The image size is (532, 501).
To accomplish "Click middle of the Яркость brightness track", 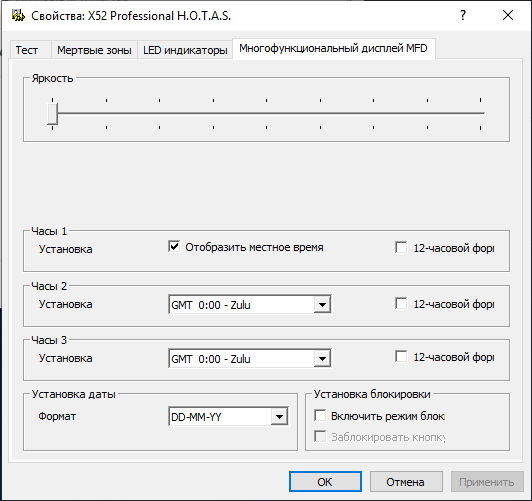I will point(268,113).
